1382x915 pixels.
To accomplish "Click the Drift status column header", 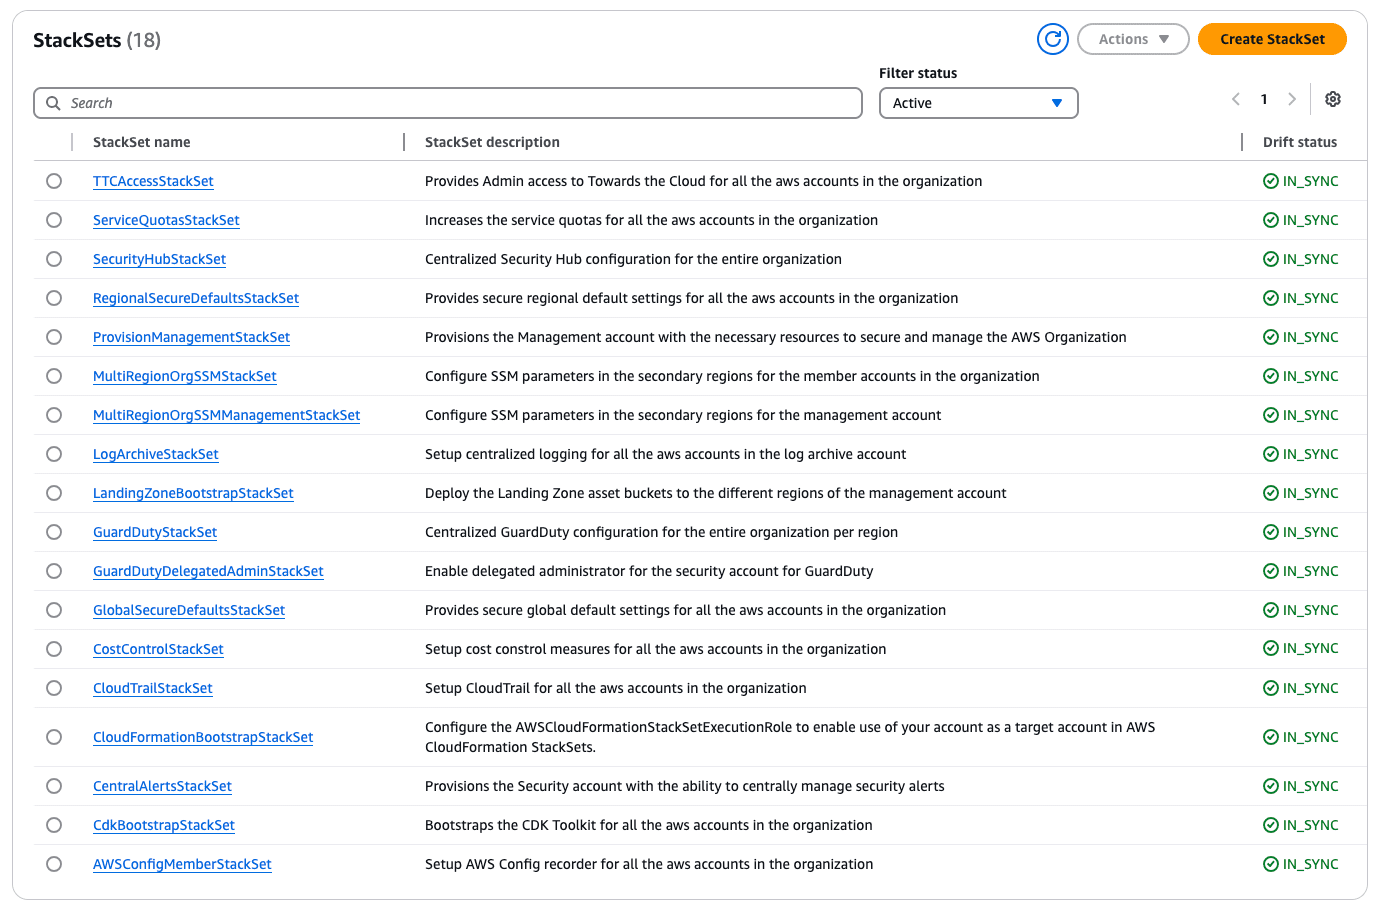I will click(x=1300, y=142).
